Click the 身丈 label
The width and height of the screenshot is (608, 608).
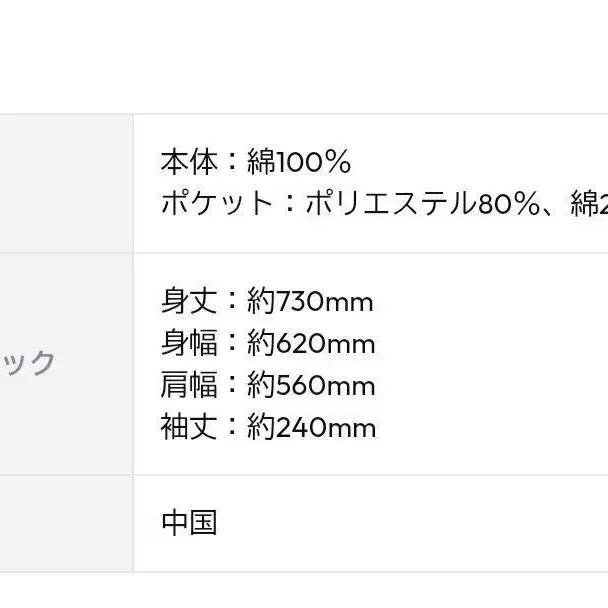point(189,301)
